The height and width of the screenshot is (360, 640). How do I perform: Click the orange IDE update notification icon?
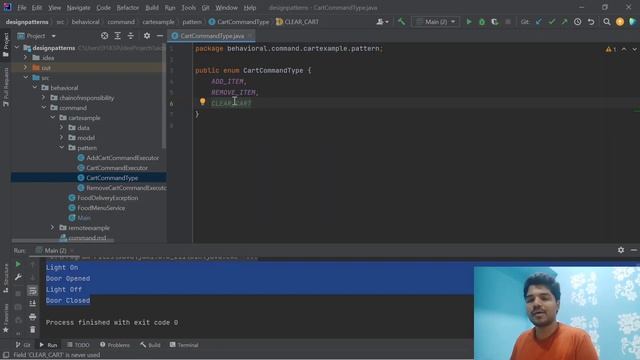(x=620, y=22)
